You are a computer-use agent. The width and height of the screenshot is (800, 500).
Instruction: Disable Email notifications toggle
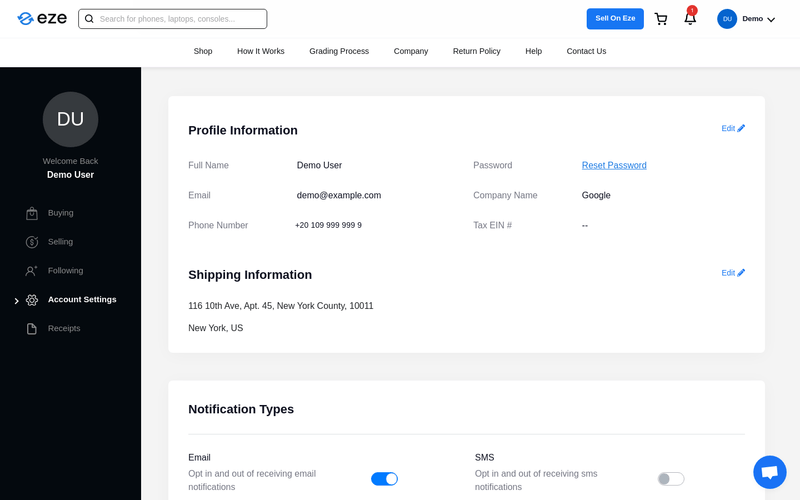[384, 479]
